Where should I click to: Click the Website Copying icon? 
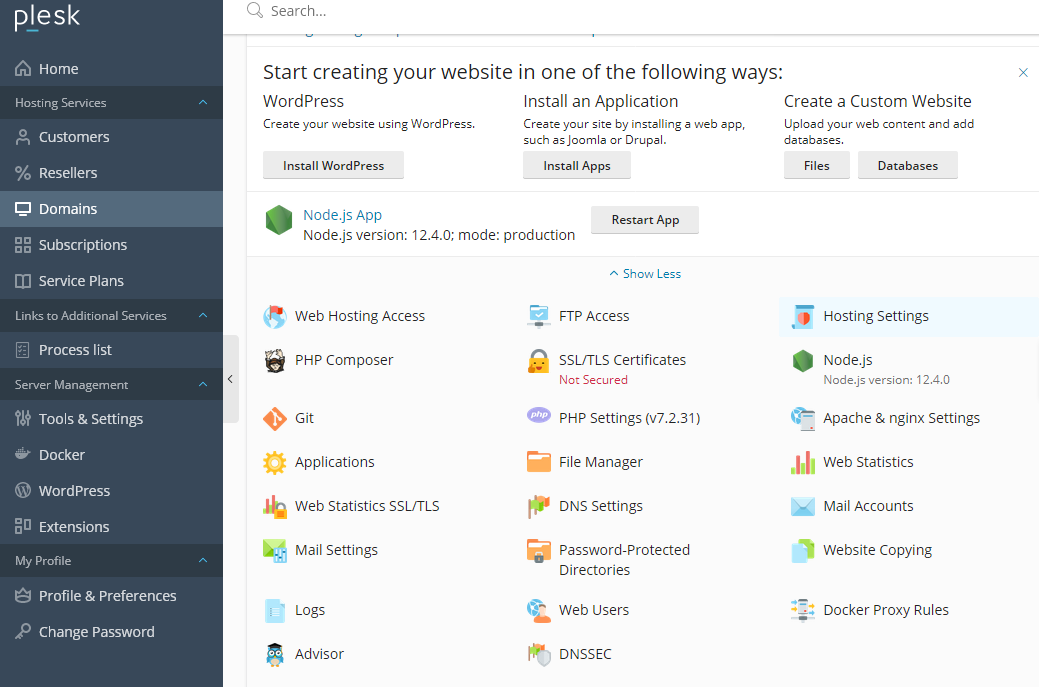tap(802, 551)
